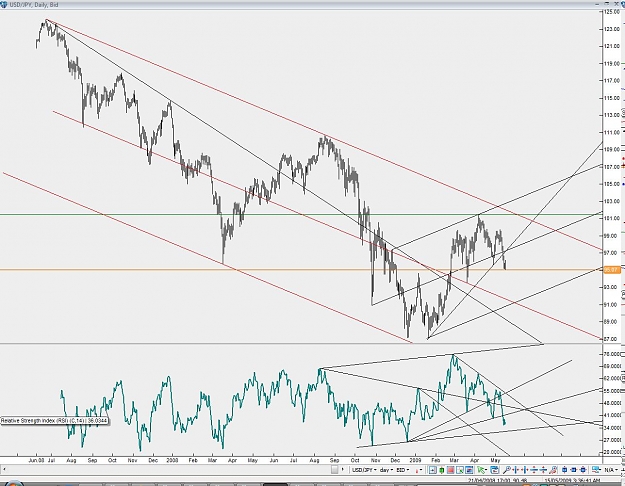Viewport: 625px width, 486px height.
Task: Click the blue monitors icon beside N/A
Action: 596,470
